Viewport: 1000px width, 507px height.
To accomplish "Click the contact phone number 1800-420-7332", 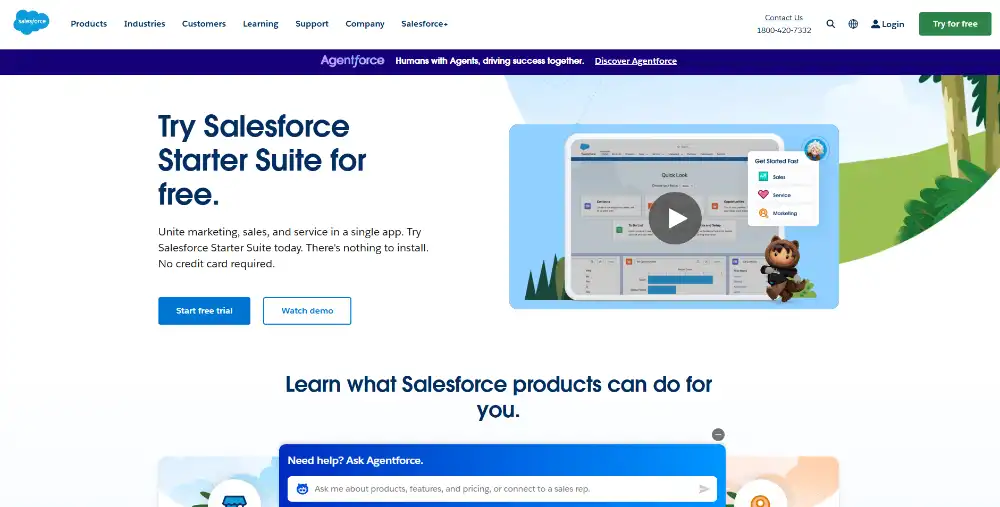I will 784,31.
